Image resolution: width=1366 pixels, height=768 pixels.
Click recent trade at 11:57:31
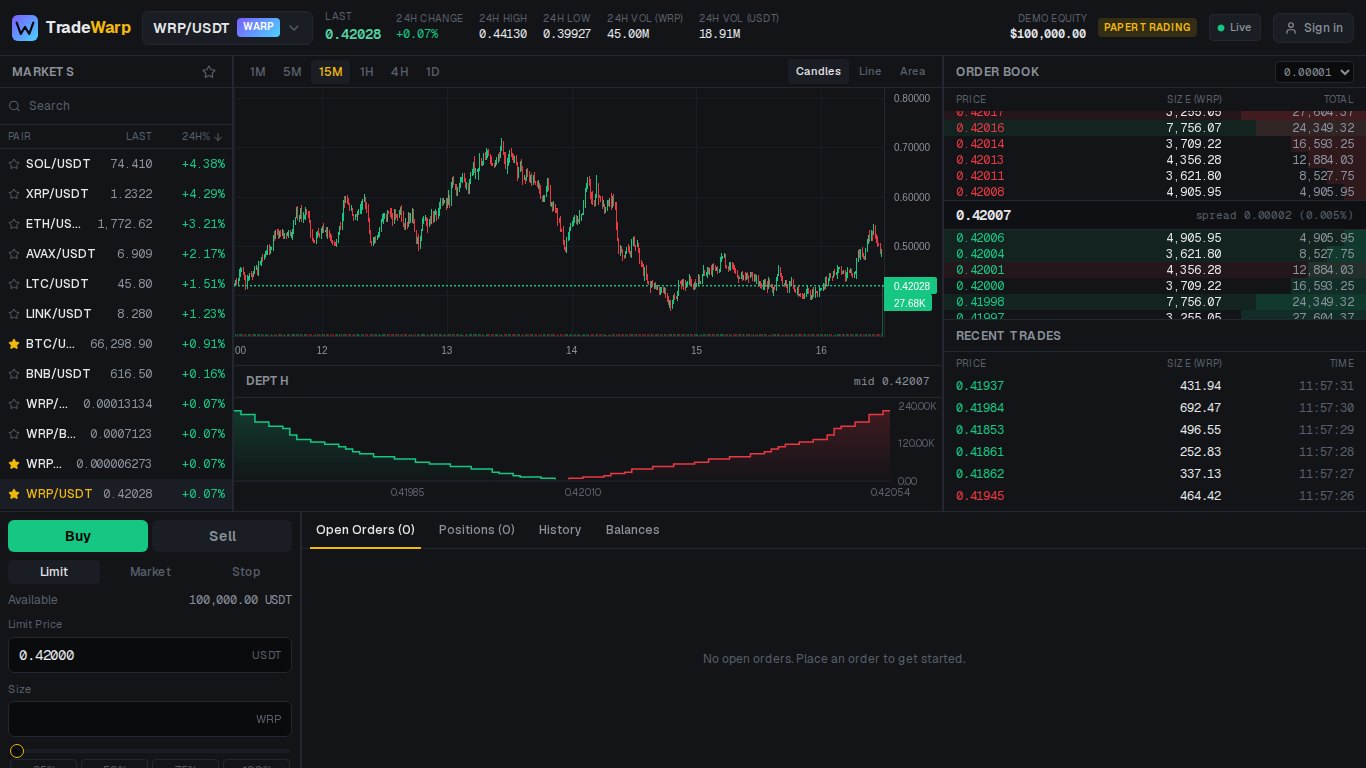pyautogui.click(x=1155, y=386)
